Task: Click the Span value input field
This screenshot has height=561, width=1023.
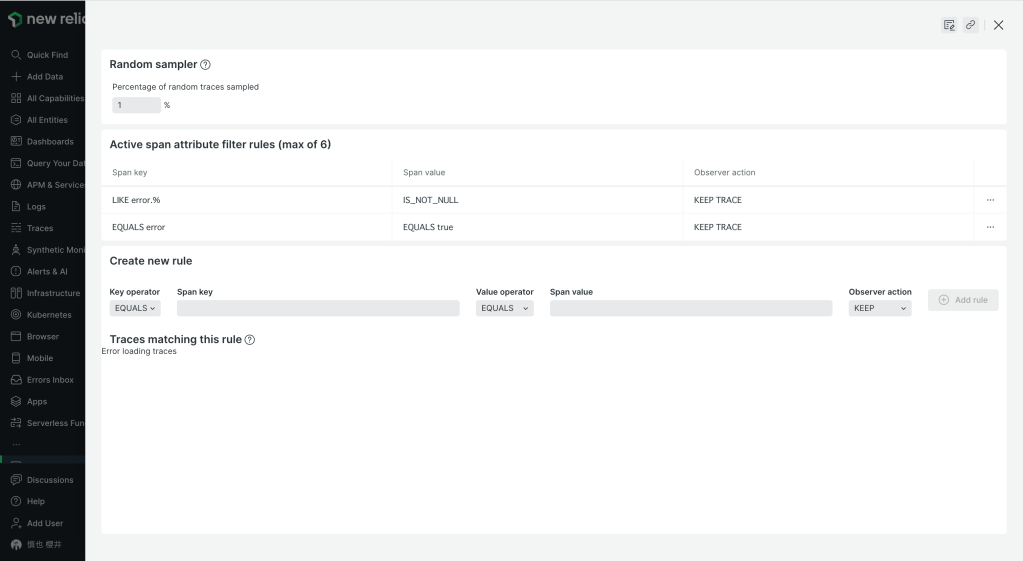Action: tap(690, 308)
